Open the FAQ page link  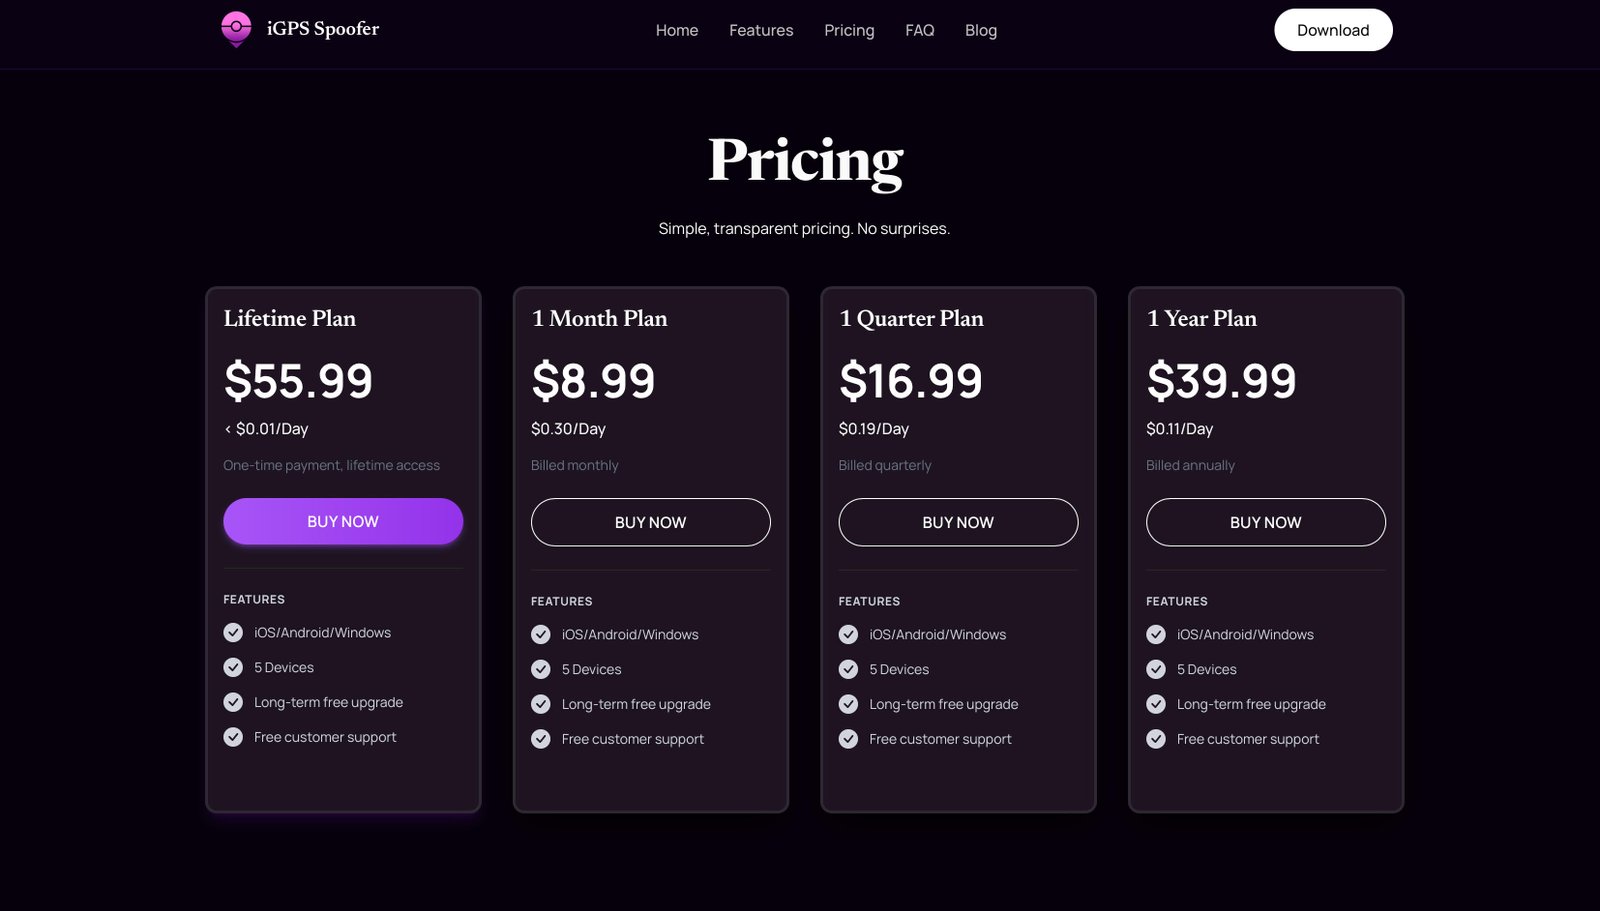click(920, 31)
